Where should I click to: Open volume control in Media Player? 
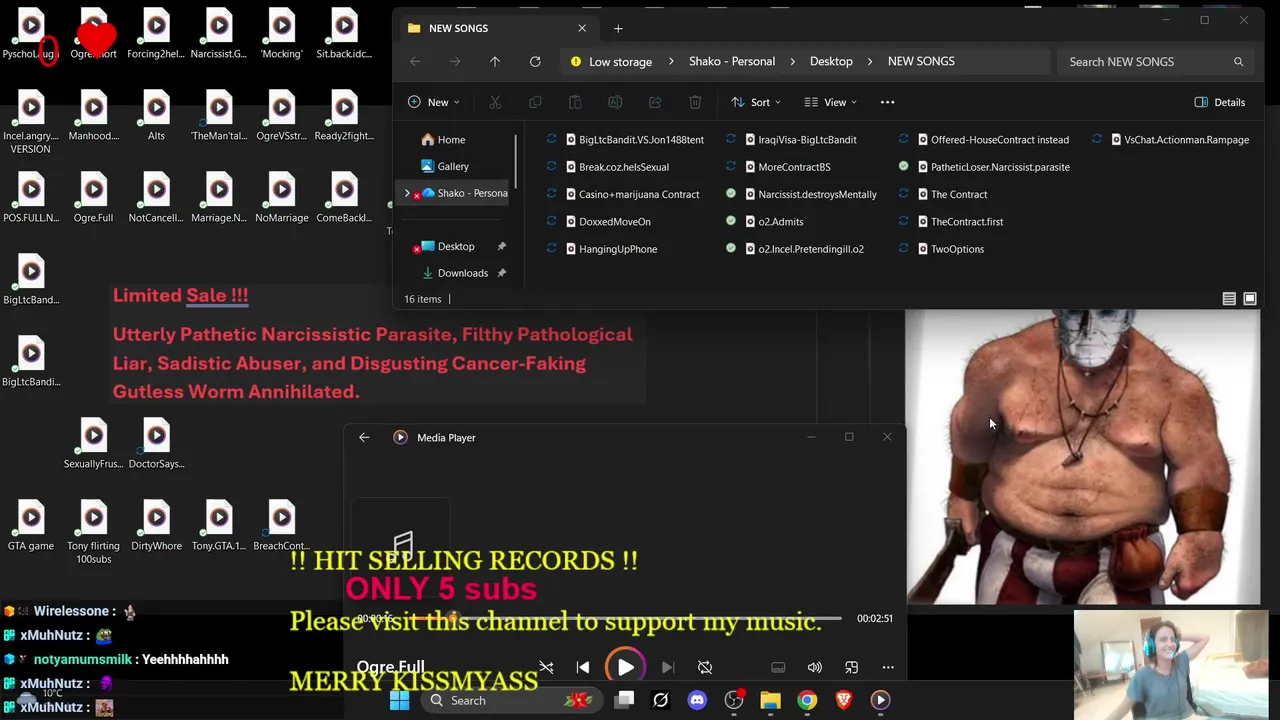pos(815,667)
